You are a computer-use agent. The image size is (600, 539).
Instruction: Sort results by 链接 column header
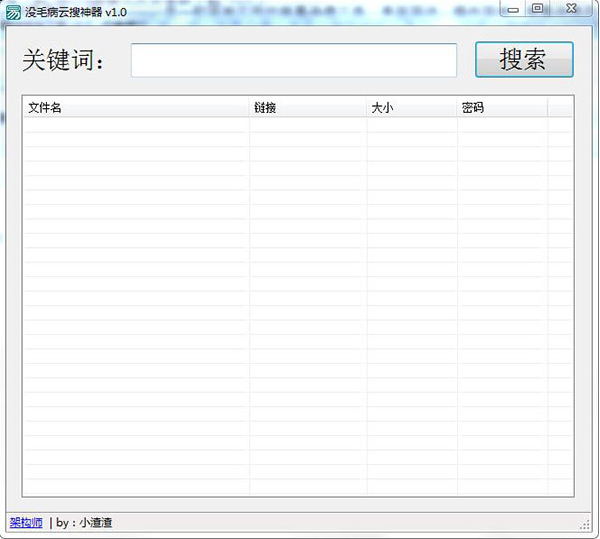[x=307, y=107]
